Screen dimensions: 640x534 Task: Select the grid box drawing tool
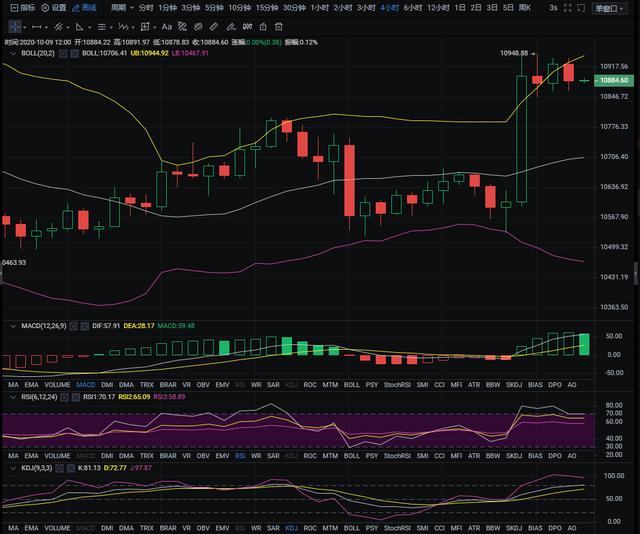coord(144,27)
